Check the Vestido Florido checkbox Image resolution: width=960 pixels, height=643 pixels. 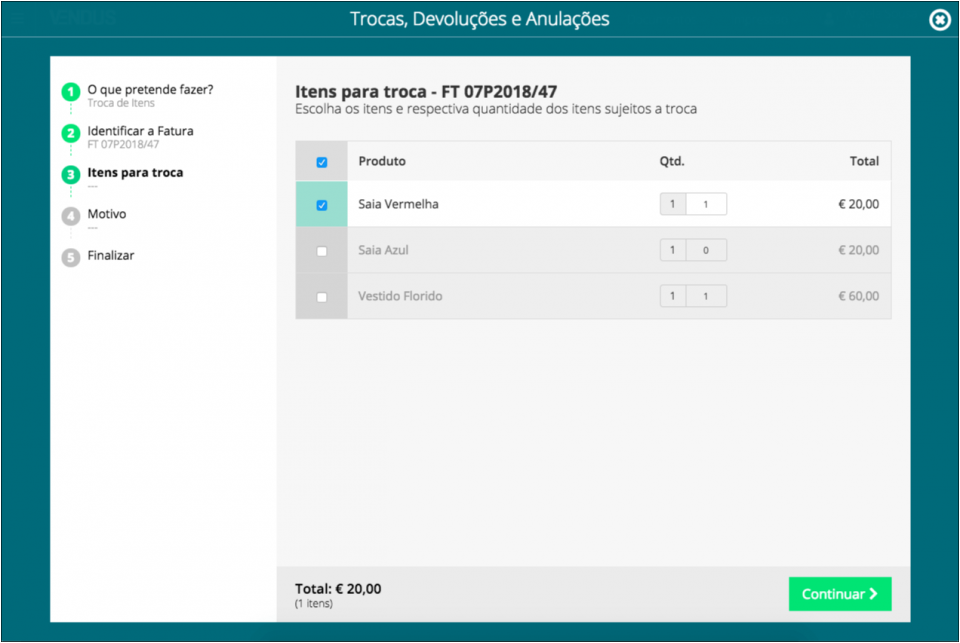pos(322,297)
